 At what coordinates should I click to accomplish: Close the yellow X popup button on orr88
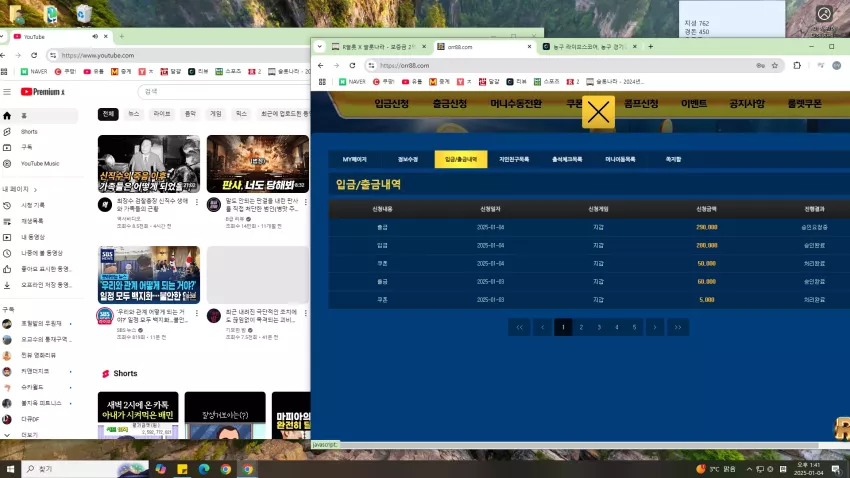[598, 112]
